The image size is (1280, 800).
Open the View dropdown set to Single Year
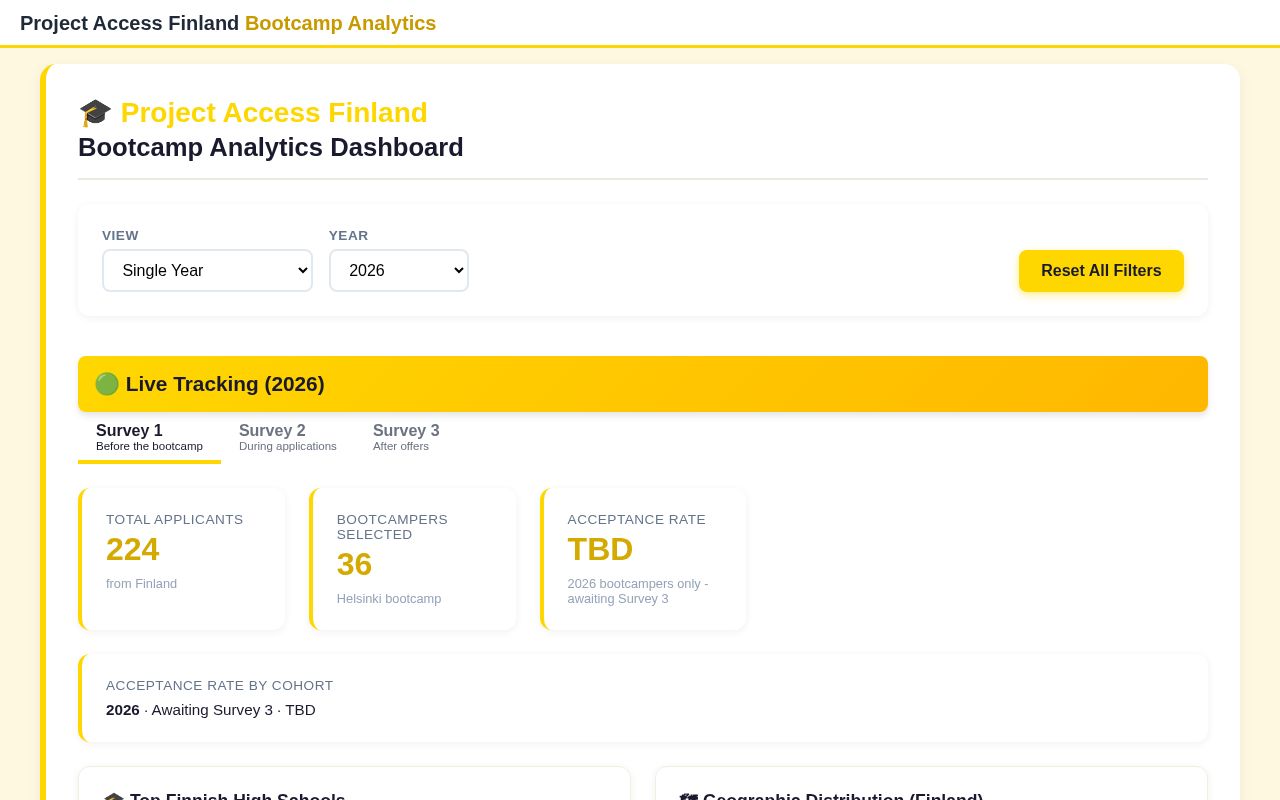[x=207, y=270]
